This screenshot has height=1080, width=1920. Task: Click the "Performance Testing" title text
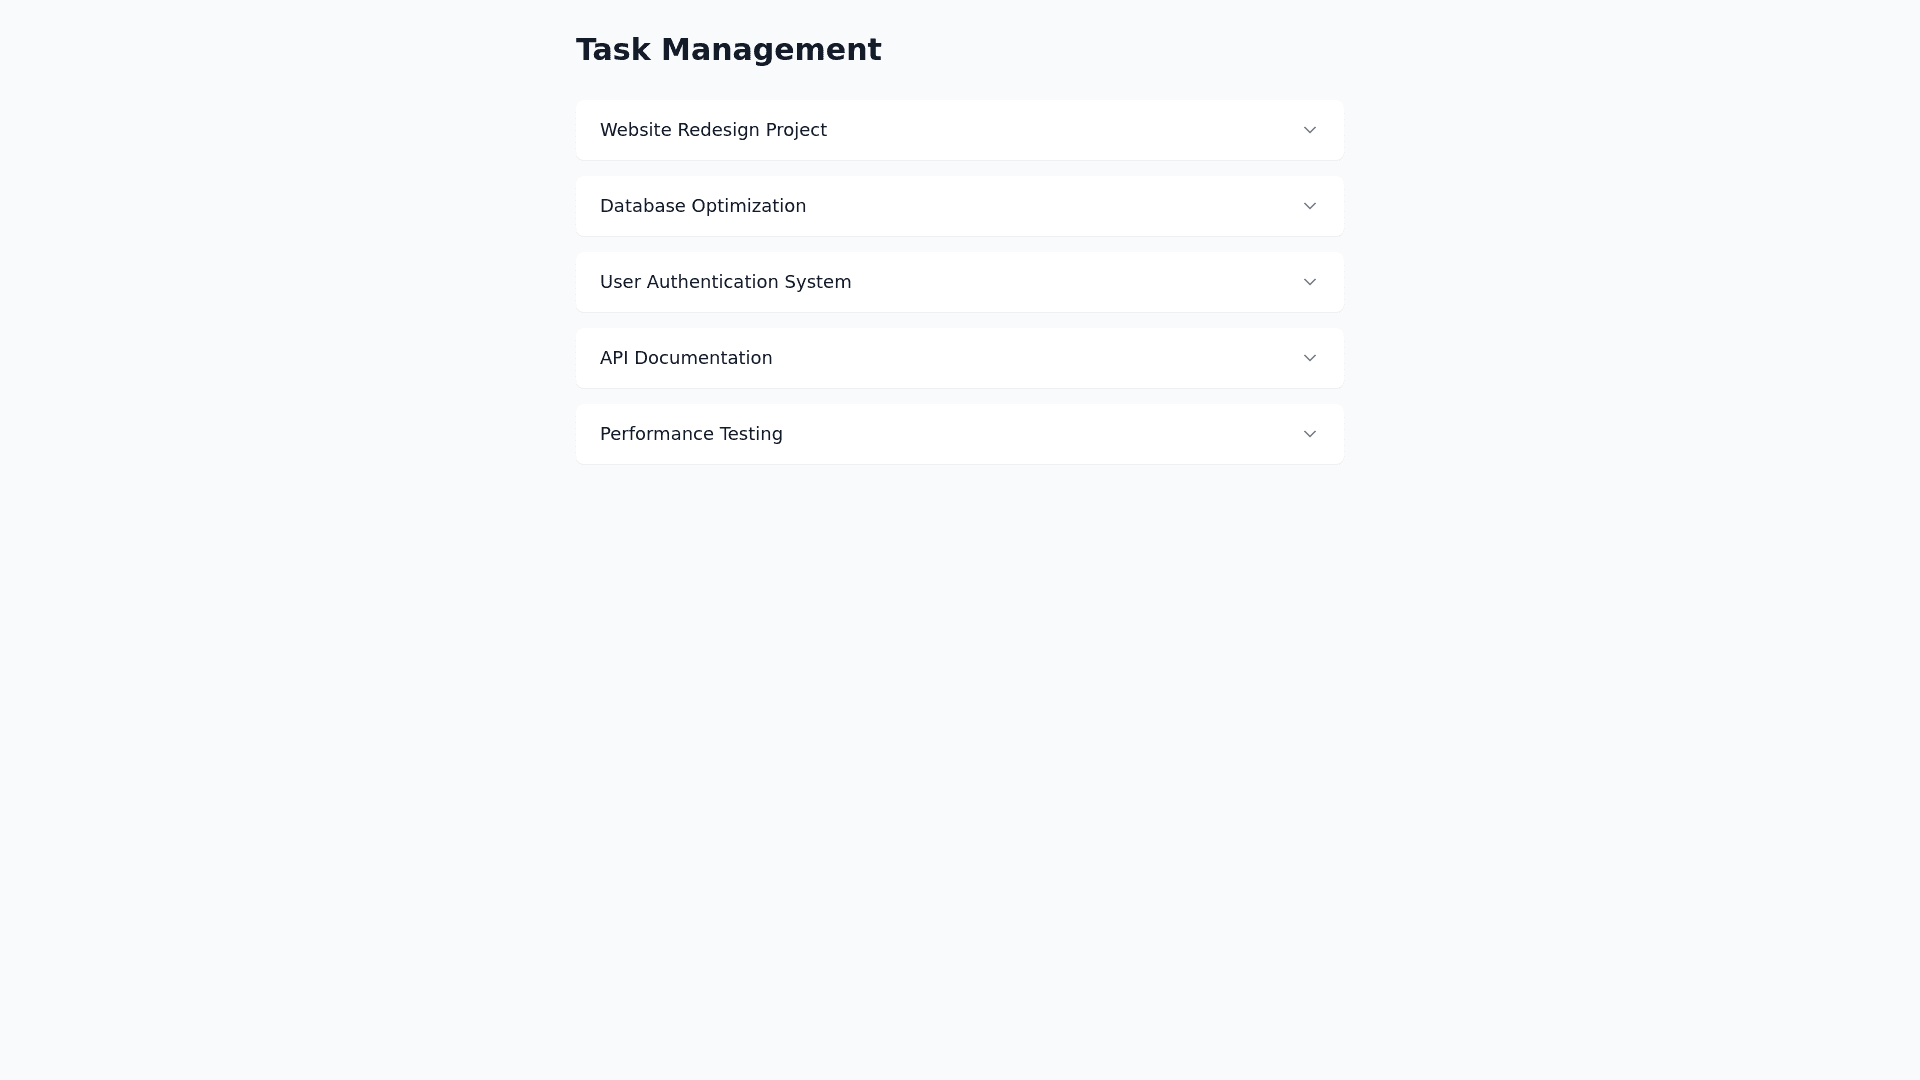[691, 434]
